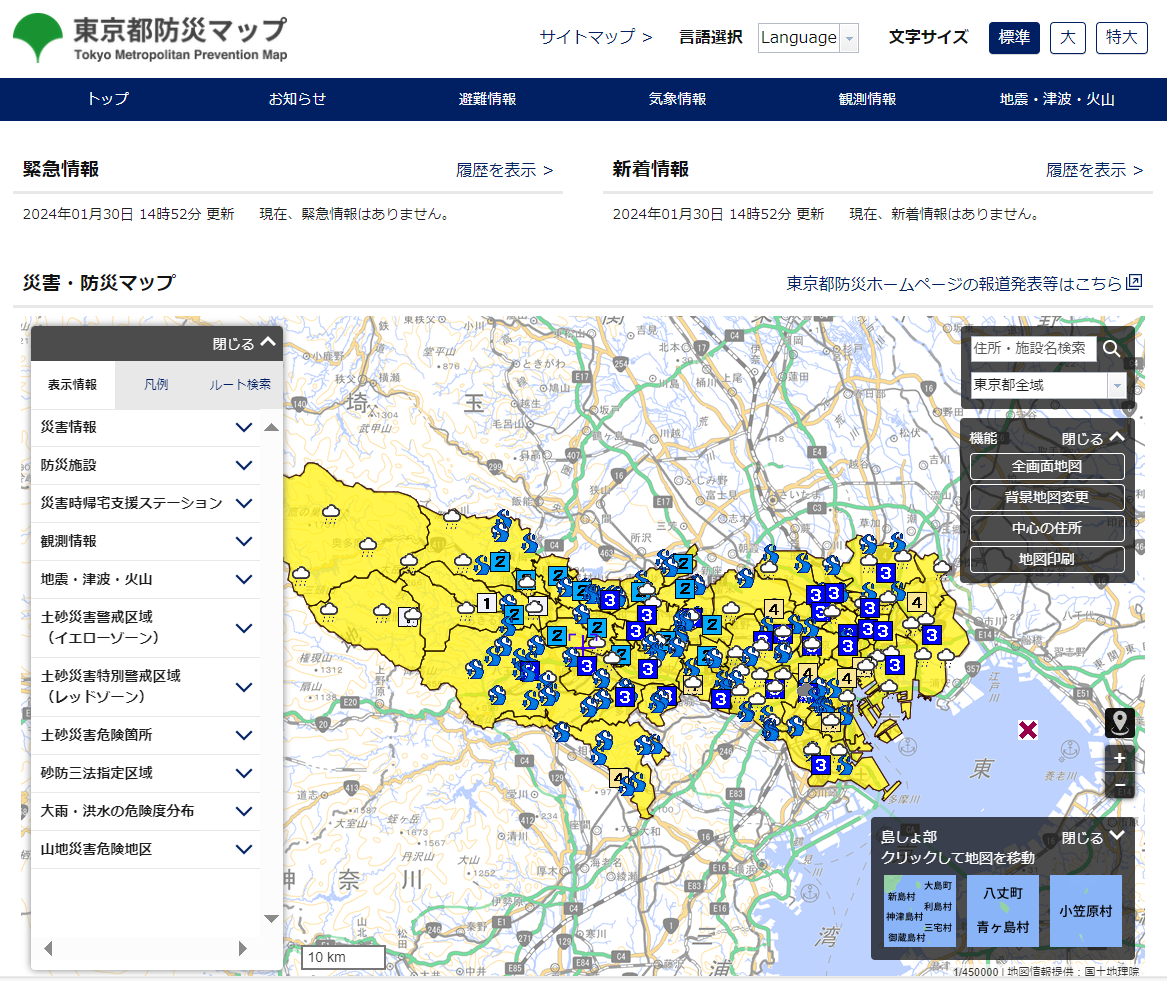Collapse the left panel with 閉じる
The height and width of the screenshot is (981, 1167).
pyautogui.click(x=243, y=343)
